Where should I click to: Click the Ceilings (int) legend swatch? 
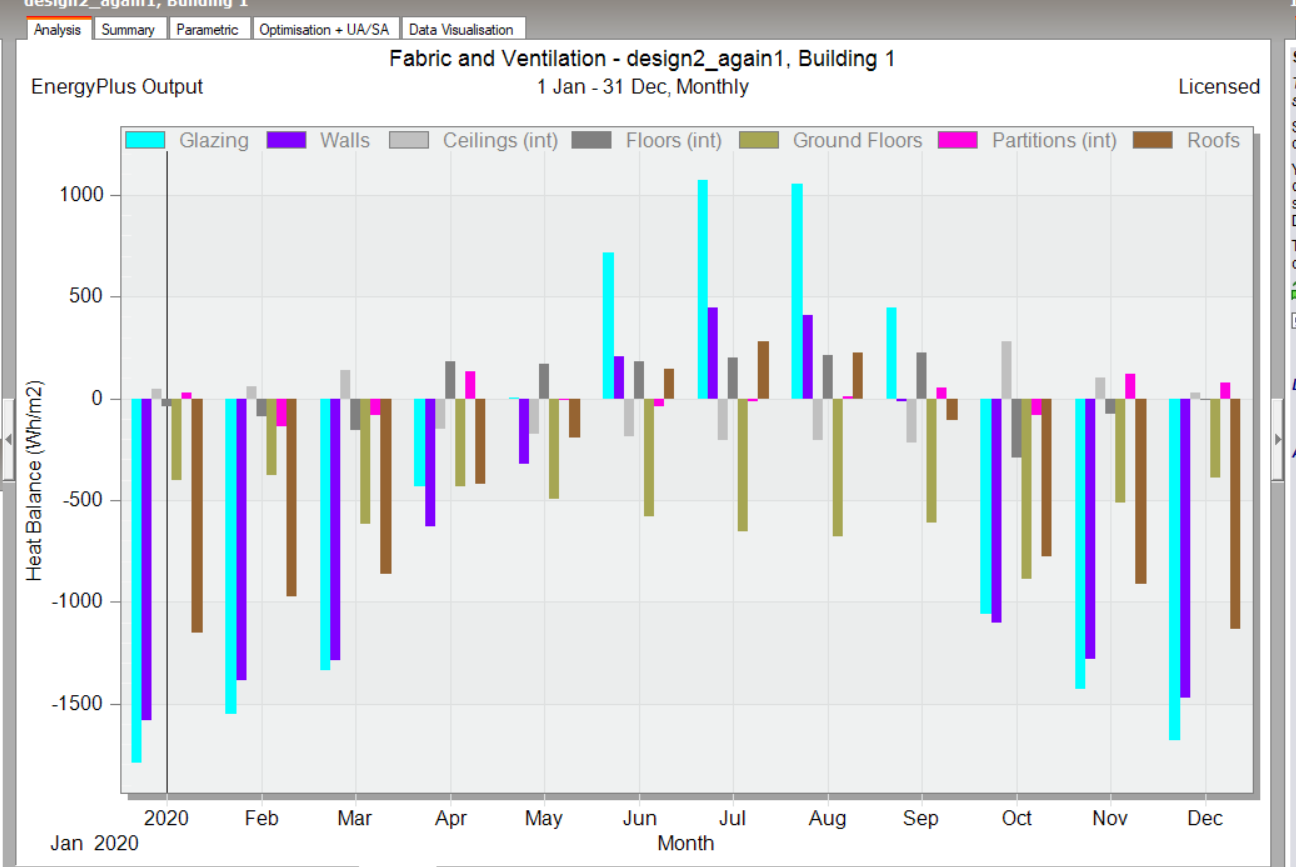coord(408,141)
